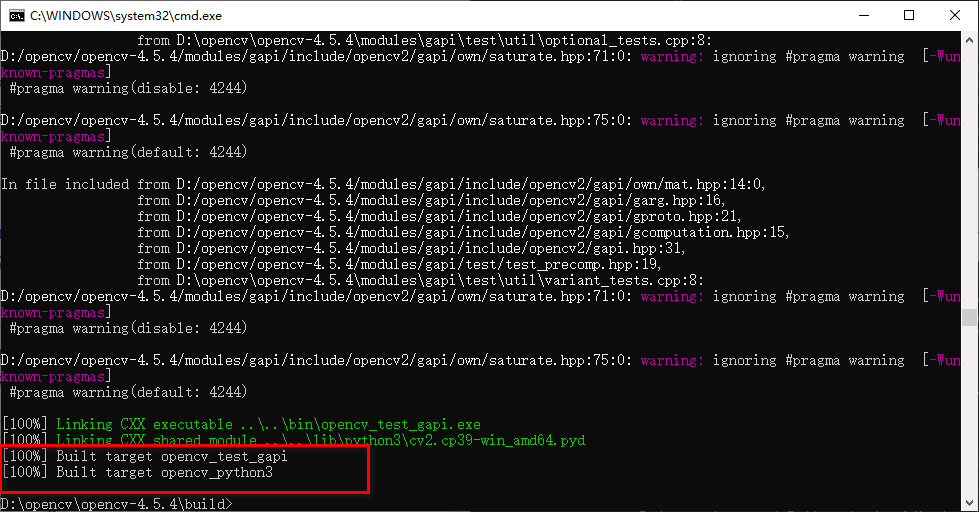Click the vertical scrollbar thumb
This screenshot has height=512, width=979.
[x=969, y=317]
